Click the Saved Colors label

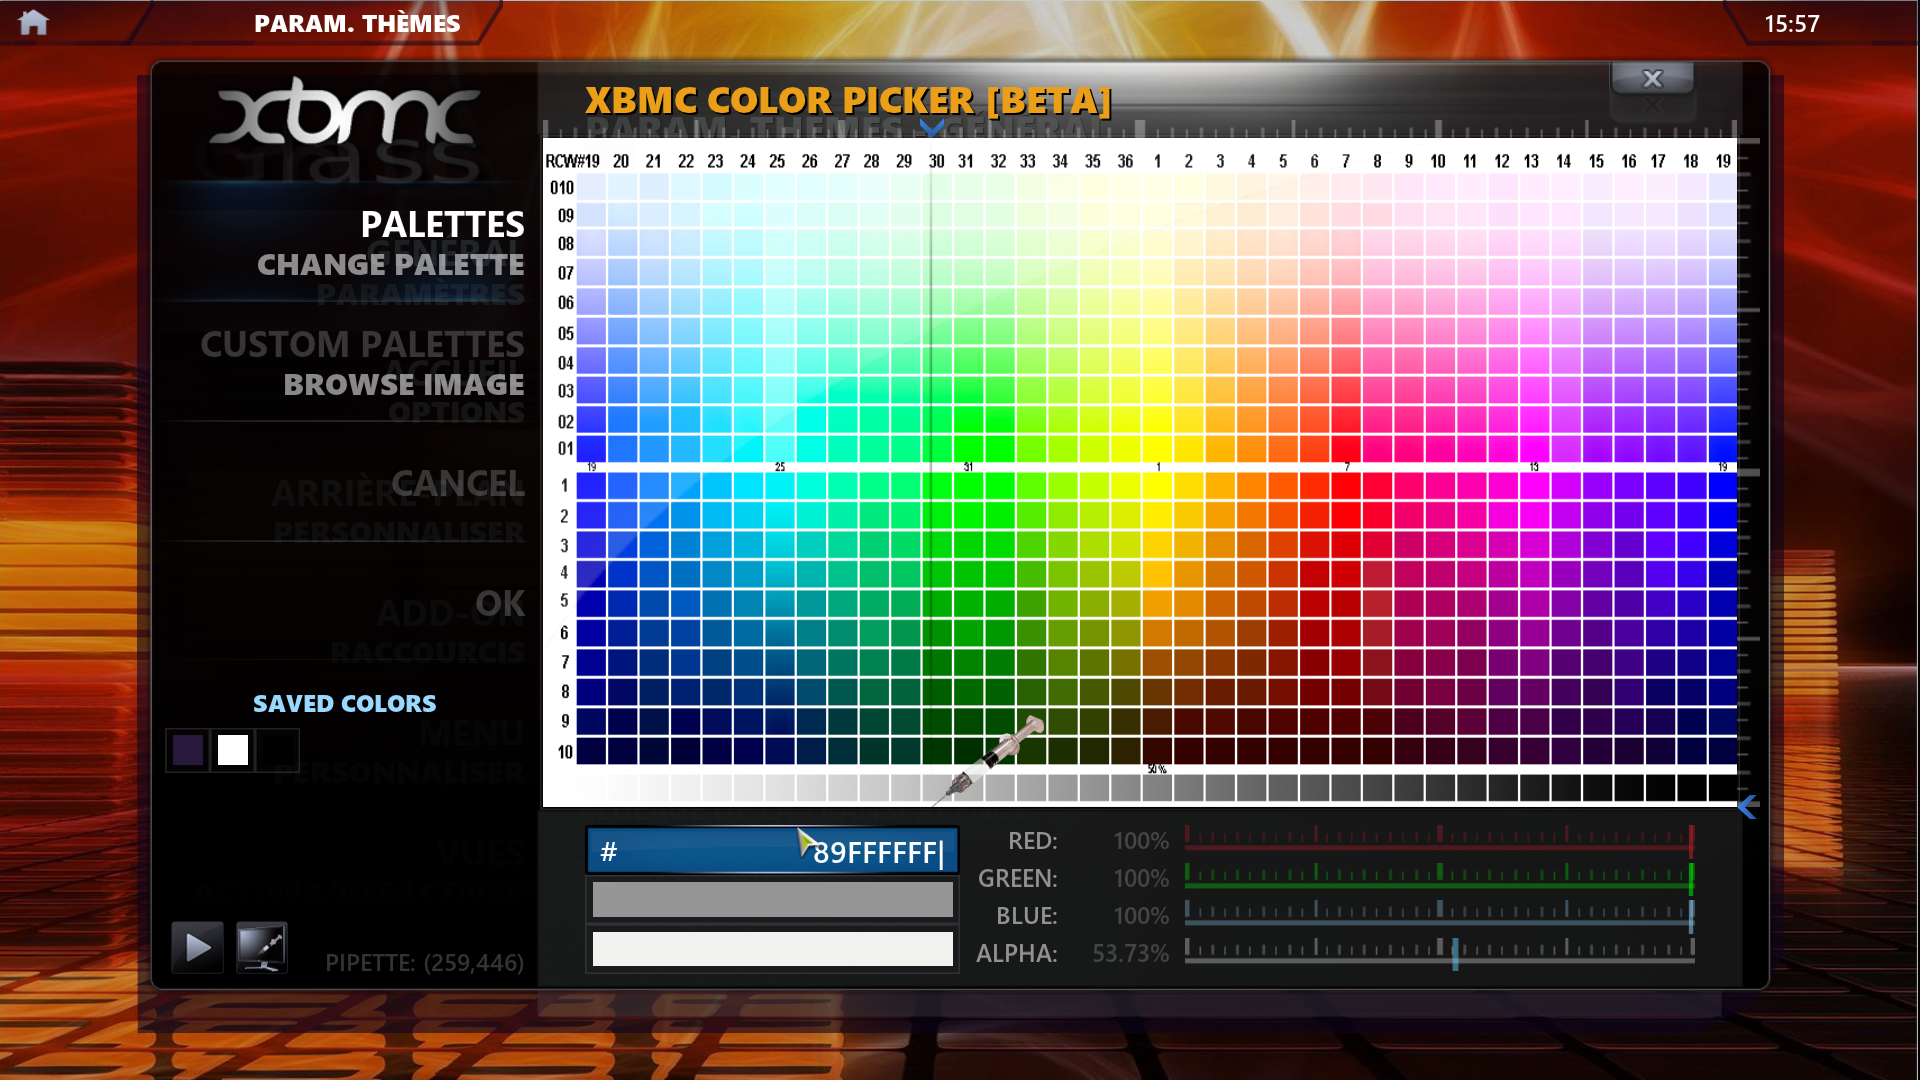tap(344, 703)
